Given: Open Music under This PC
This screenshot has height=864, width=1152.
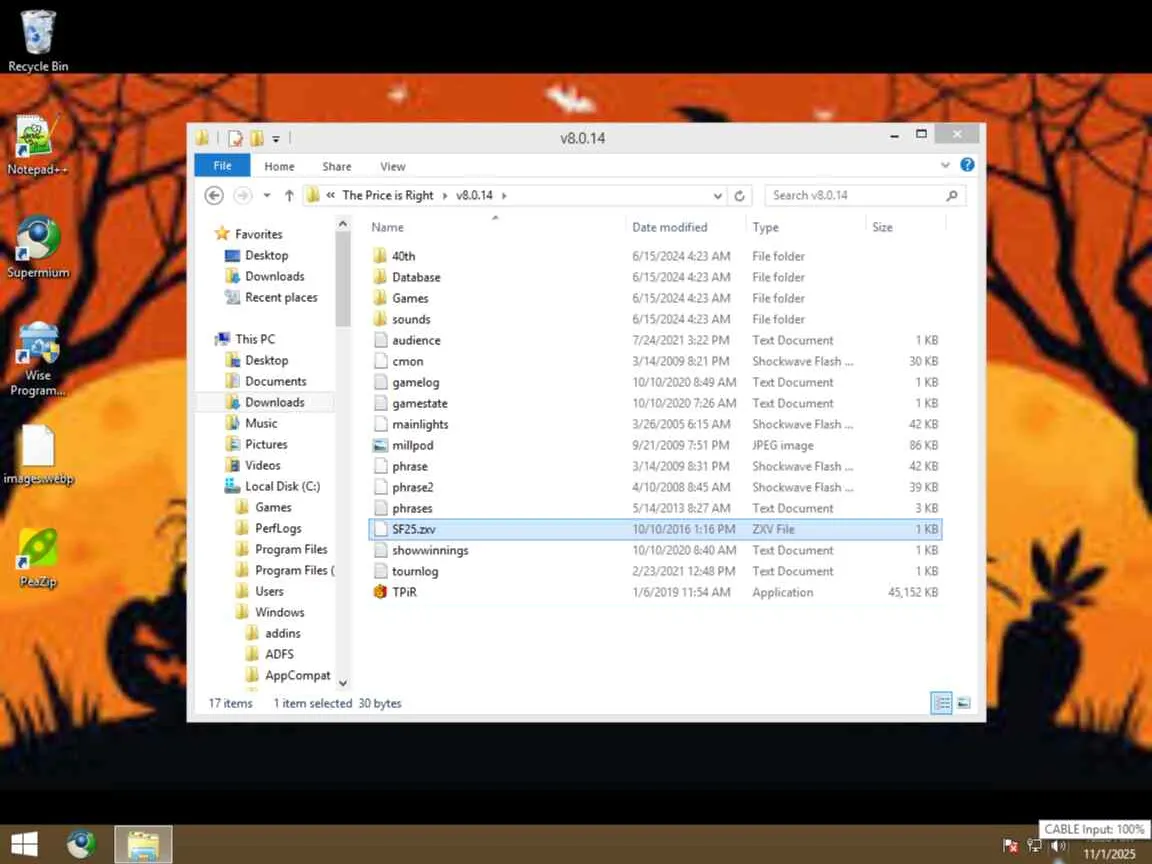Looking at the screenshot, I should click(261, 423).
